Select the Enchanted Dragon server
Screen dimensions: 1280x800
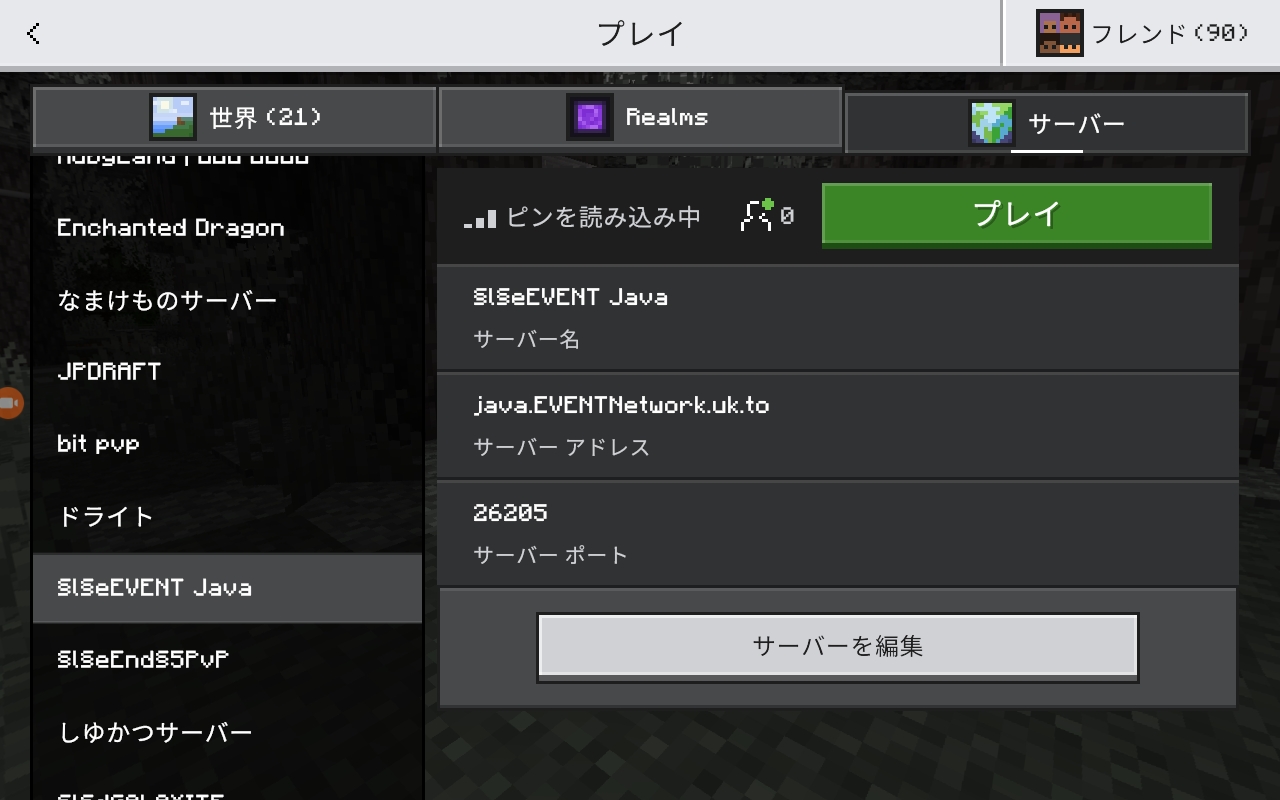227,228
